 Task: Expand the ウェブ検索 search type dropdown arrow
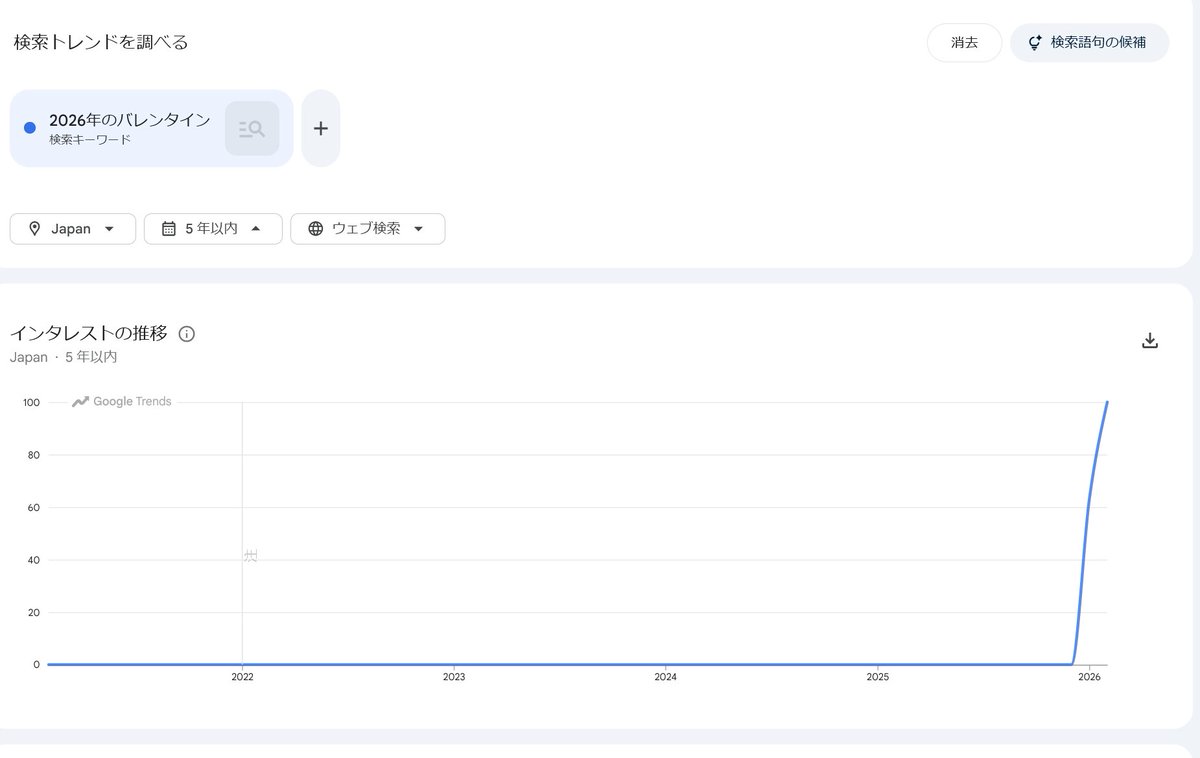pyautogui.click(x=418, y=229)
